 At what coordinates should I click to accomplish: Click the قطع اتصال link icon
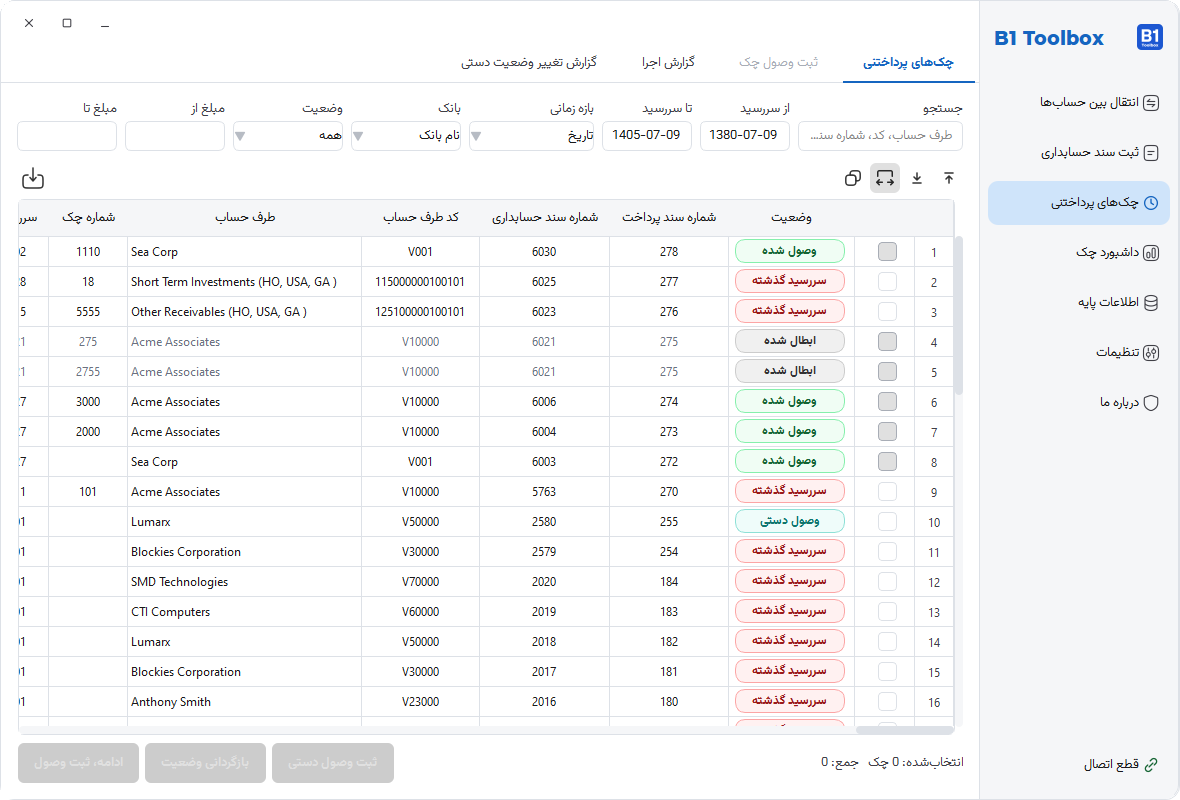pos(1151,765)
